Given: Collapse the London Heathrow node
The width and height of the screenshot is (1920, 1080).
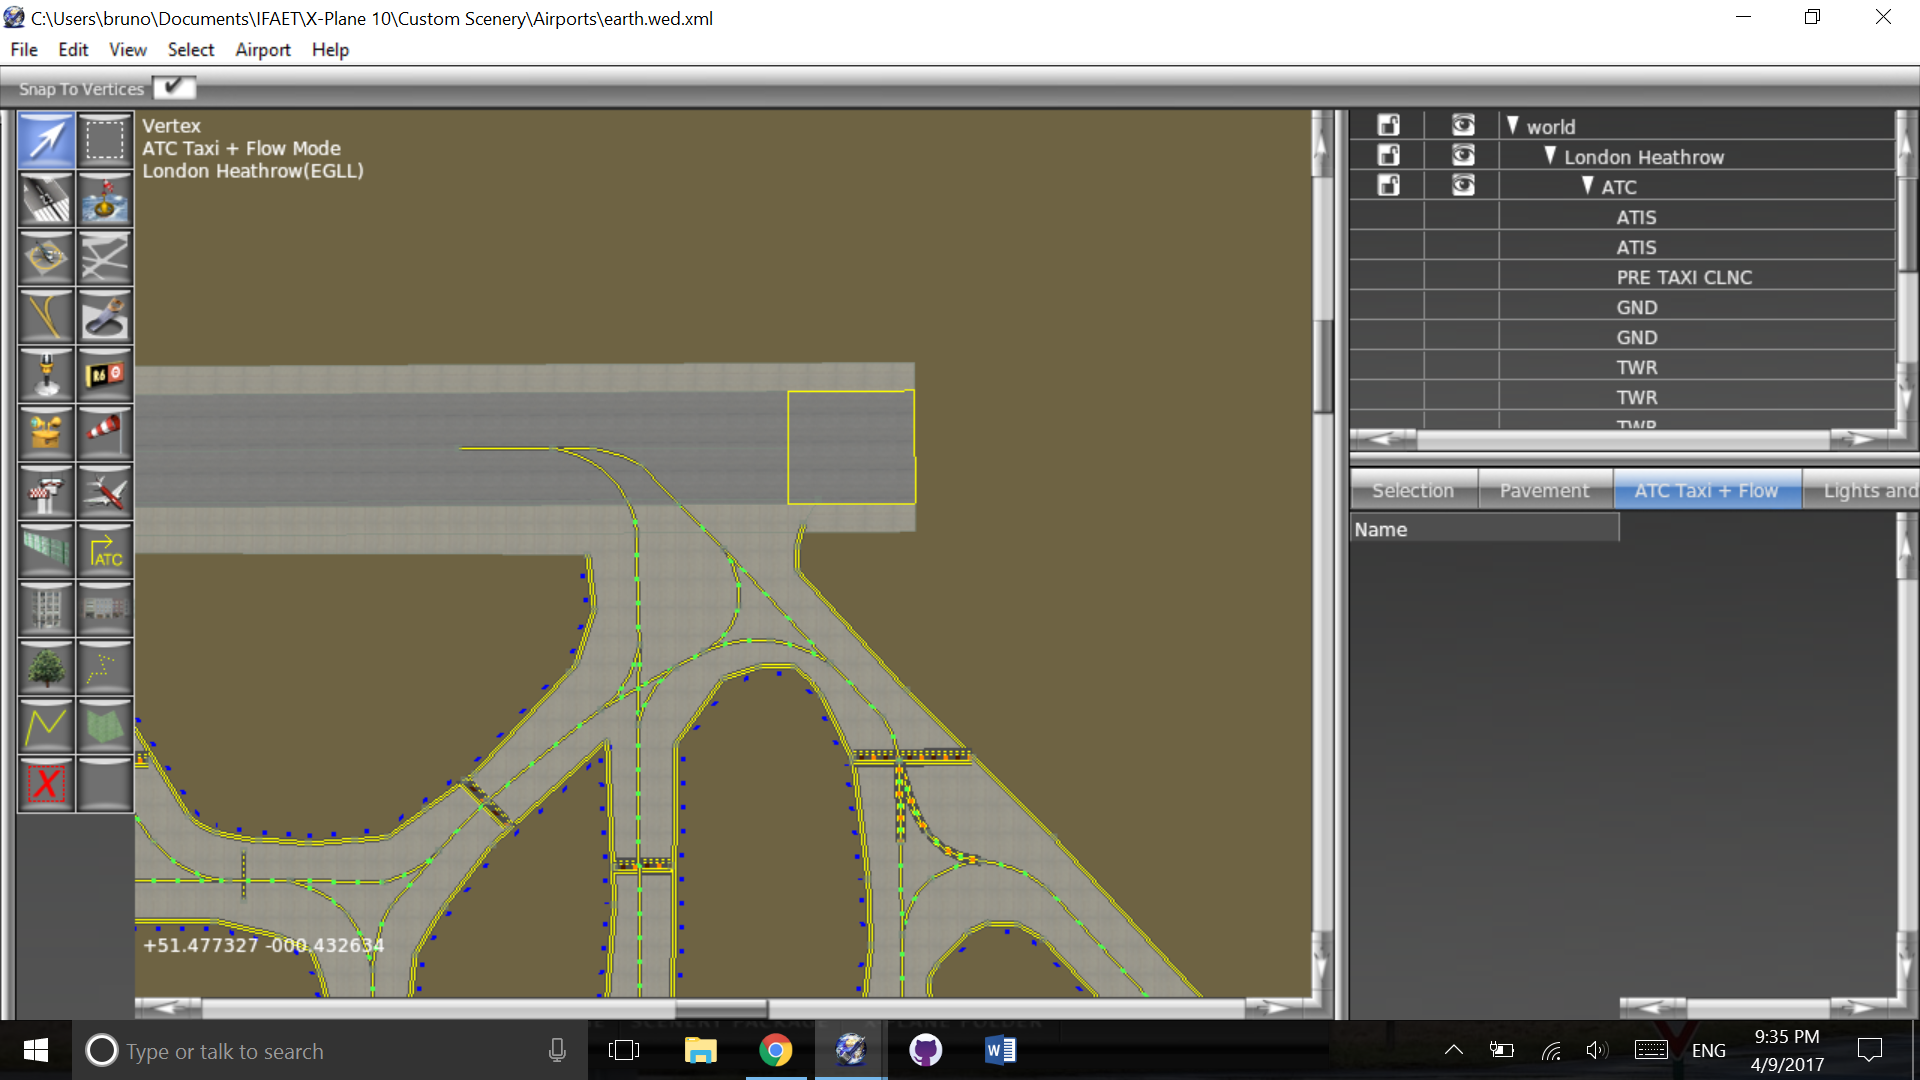Looking at the screenshot, I should pyautogui.click(x=1550, y=156).
